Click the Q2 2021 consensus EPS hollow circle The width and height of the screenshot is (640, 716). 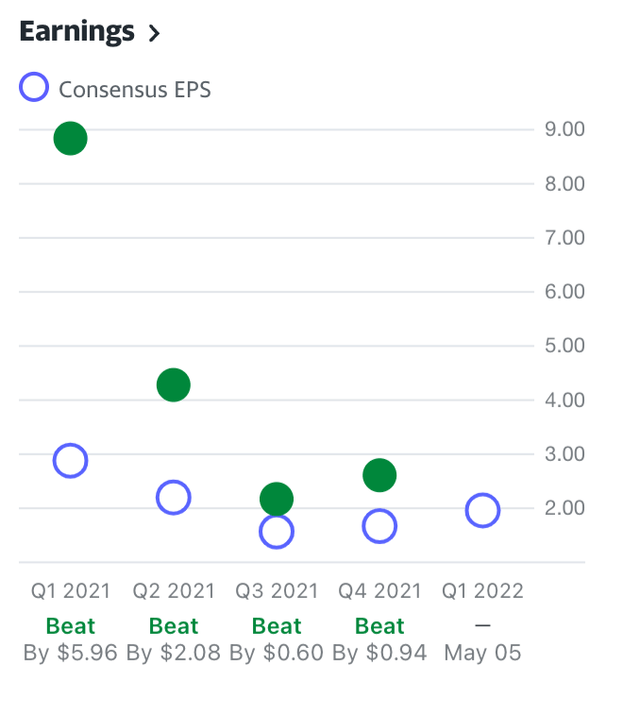(173, 497)
